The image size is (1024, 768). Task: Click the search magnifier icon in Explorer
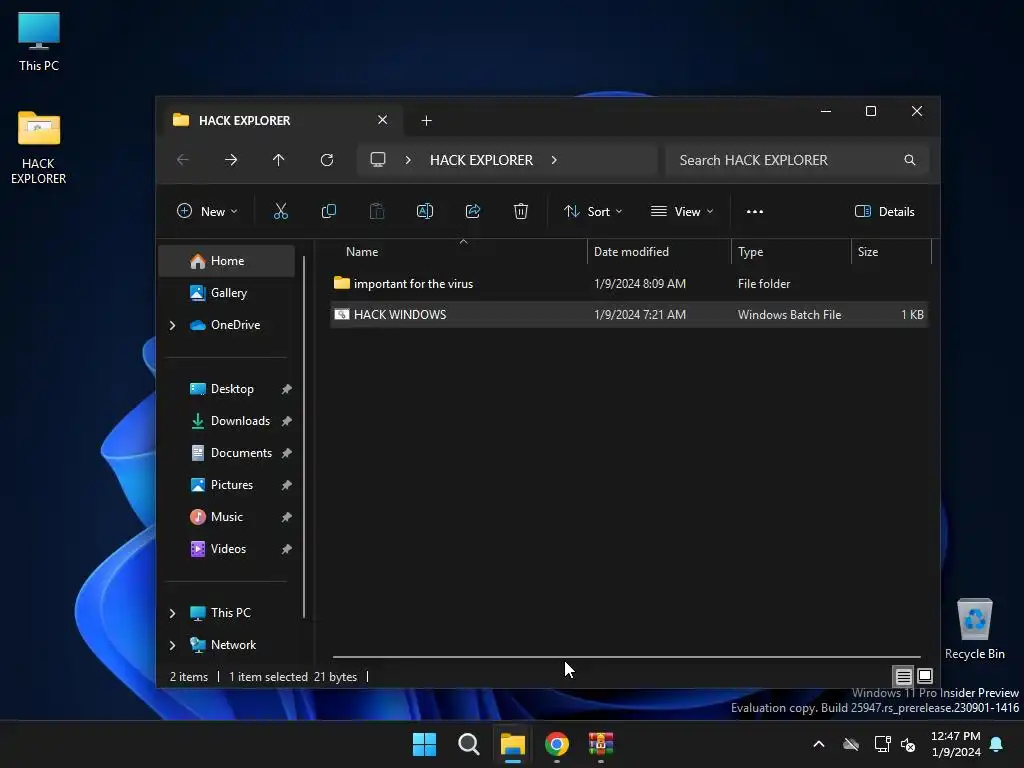910,160
